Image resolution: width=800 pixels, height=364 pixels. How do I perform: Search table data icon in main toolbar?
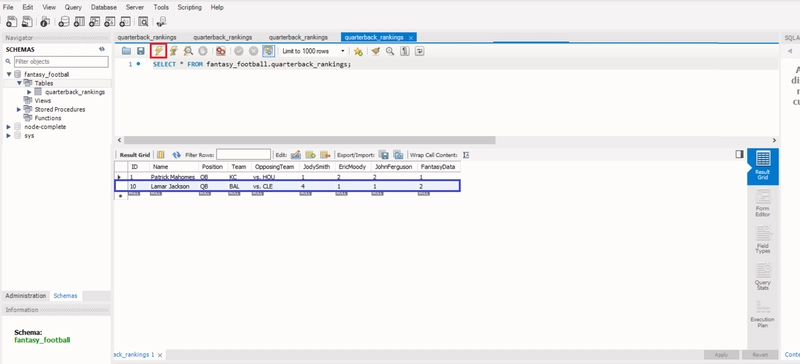[143, 21]
